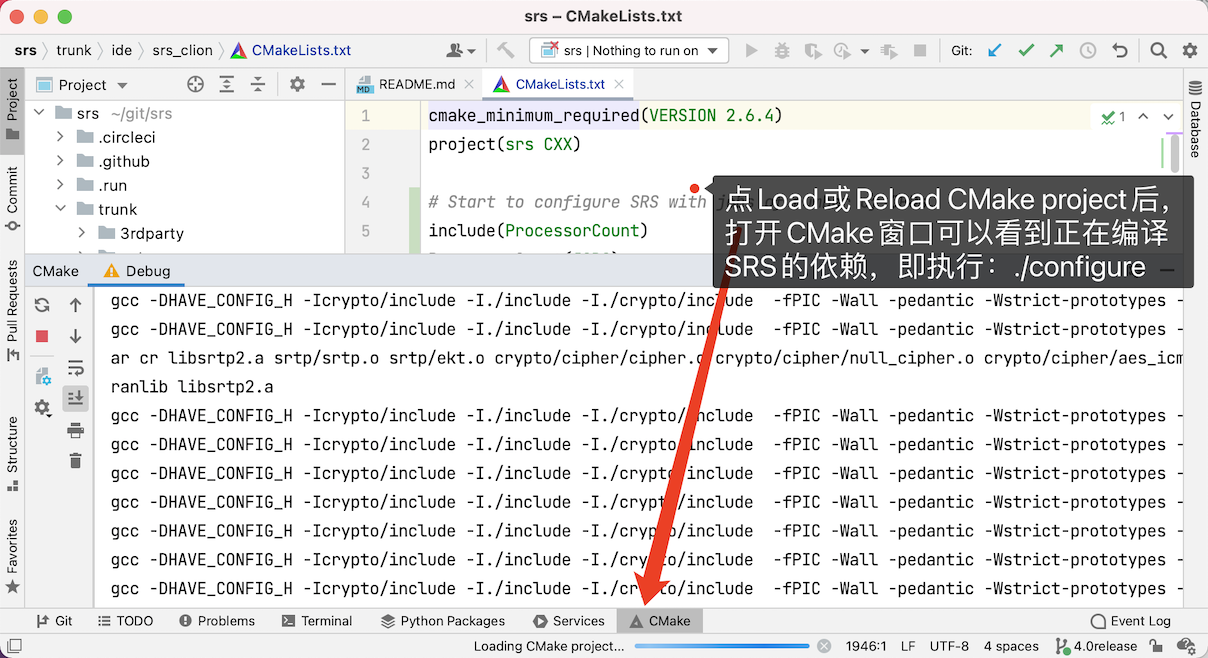Image resolution: width=1208 pixels, height=658 pixels.
Task: Click the Loading CMake project progress bar
Action: (722, 646)
